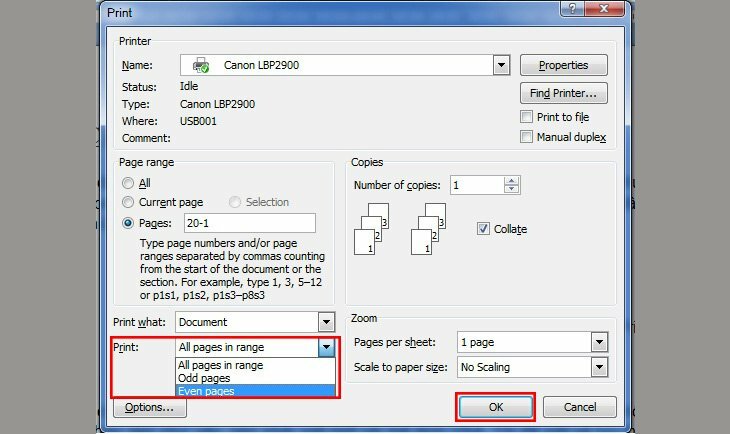Toggle the Manual duplex checkbox
Screen dimensions: 730x434
click(x=527, y=137)
